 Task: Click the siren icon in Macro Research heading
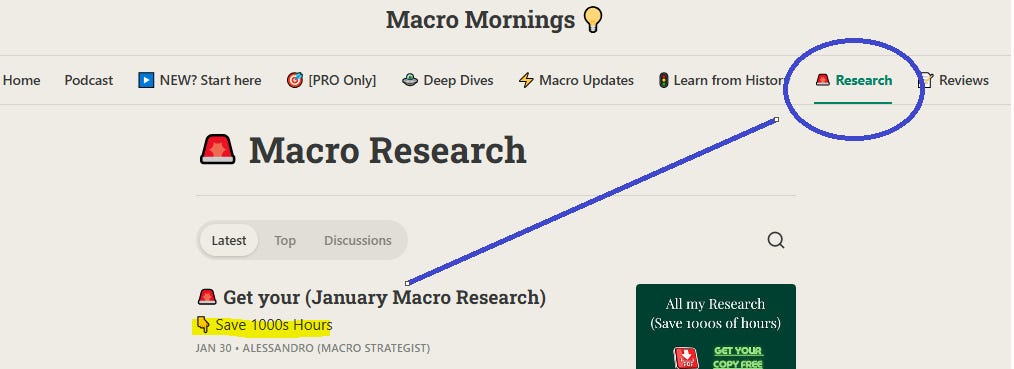(218, 149)
